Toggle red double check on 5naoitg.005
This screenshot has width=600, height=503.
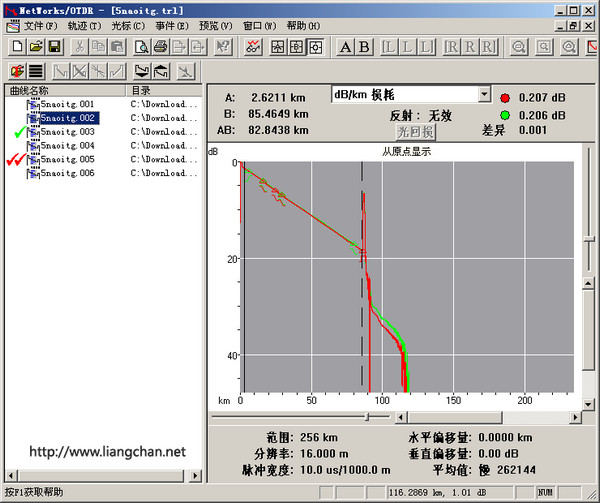pos(16,160)
